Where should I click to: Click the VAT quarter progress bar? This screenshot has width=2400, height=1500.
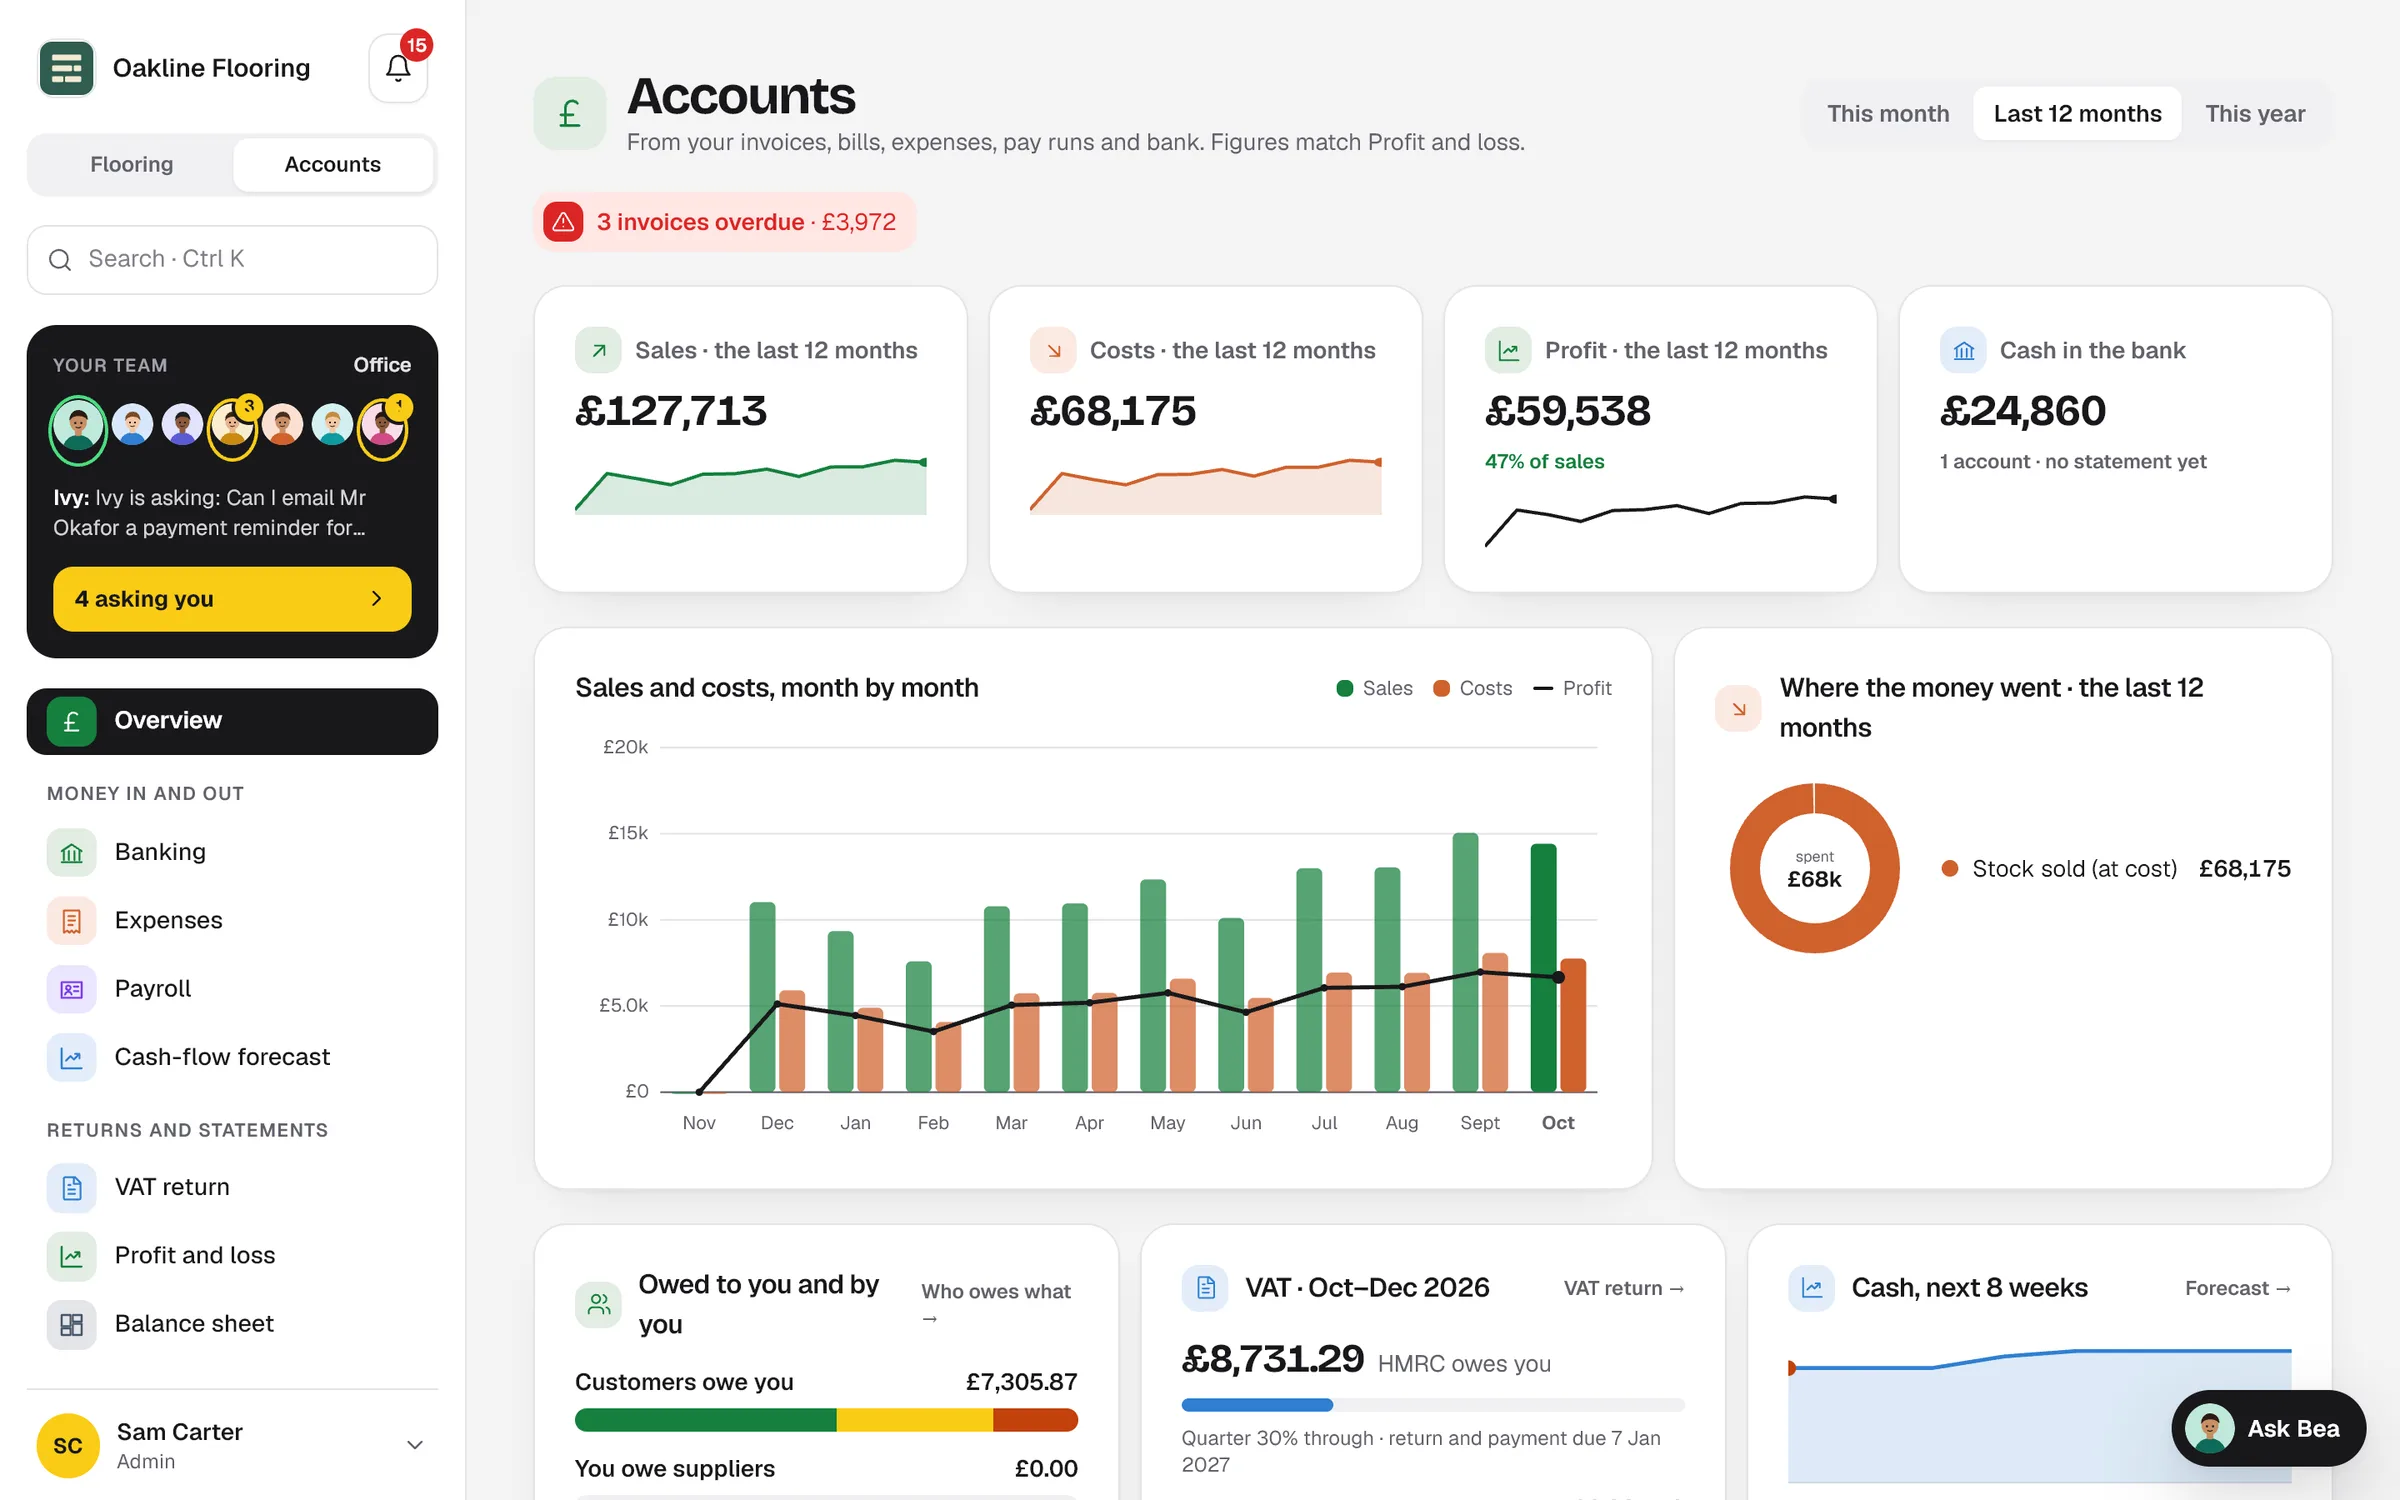coord(1432,1405)
